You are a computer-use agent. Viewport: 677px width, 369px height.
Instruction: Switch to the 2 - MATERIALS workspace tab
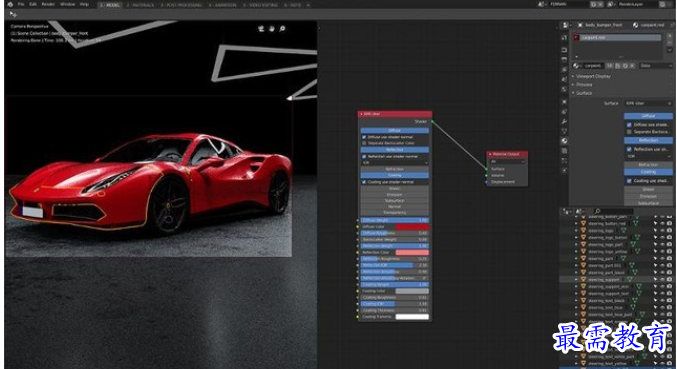(x=140, y=5)
